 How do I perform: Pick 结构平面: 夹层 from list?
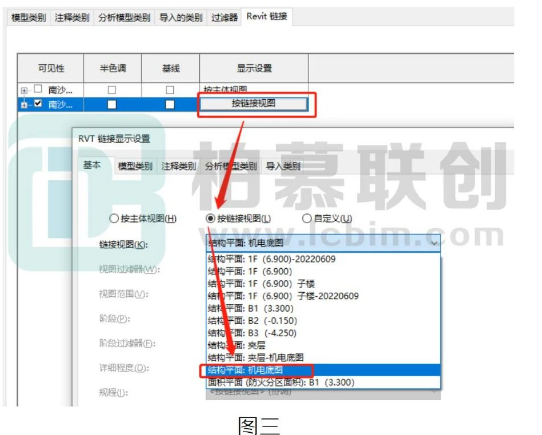[x=323, y=345]
